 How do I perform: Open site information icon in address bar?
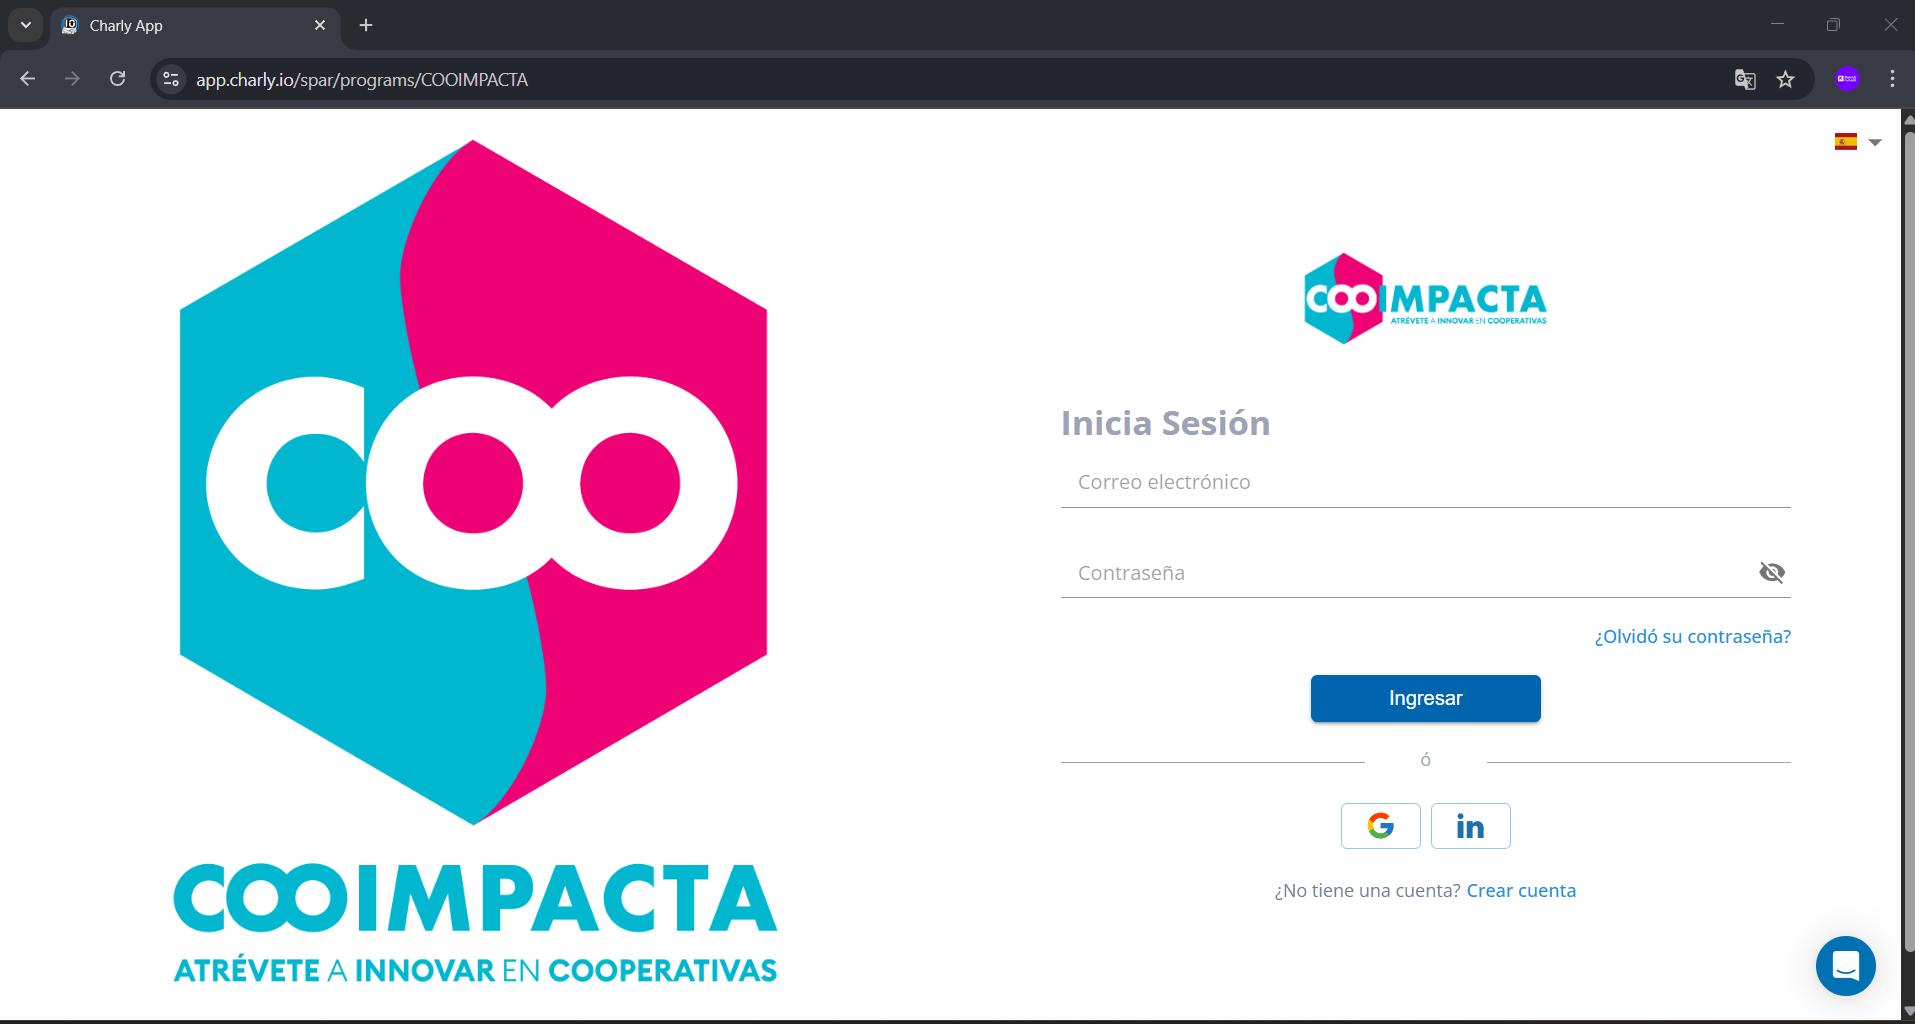coord(171,79)
